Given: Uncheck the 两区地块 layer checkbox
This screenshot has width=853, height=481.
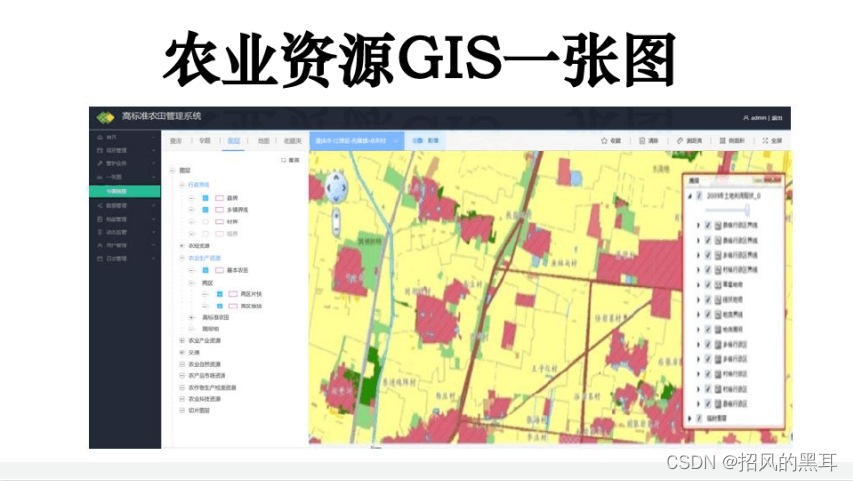Looking at the screenshot, I should (220, 306).
